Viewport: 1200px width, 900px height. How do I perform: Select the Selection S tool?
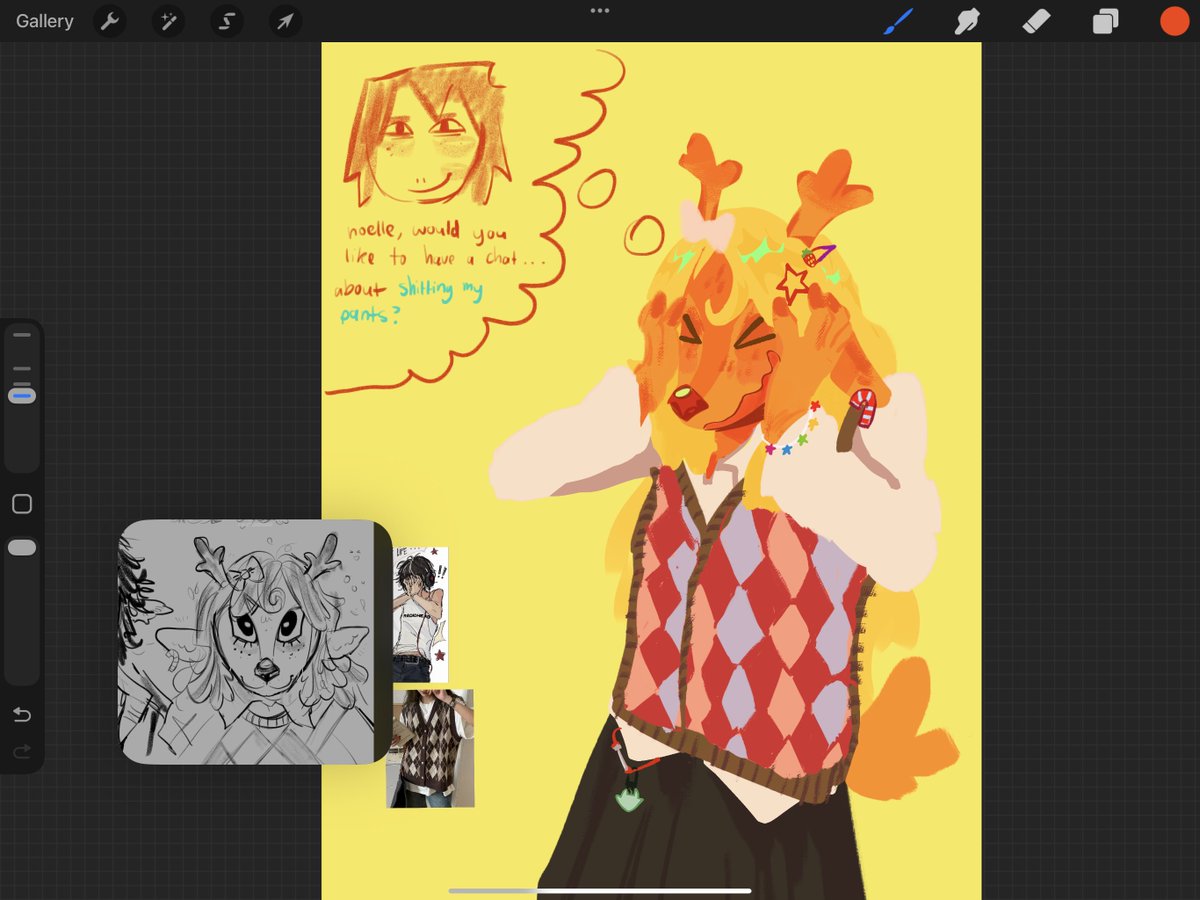(227, 21)
